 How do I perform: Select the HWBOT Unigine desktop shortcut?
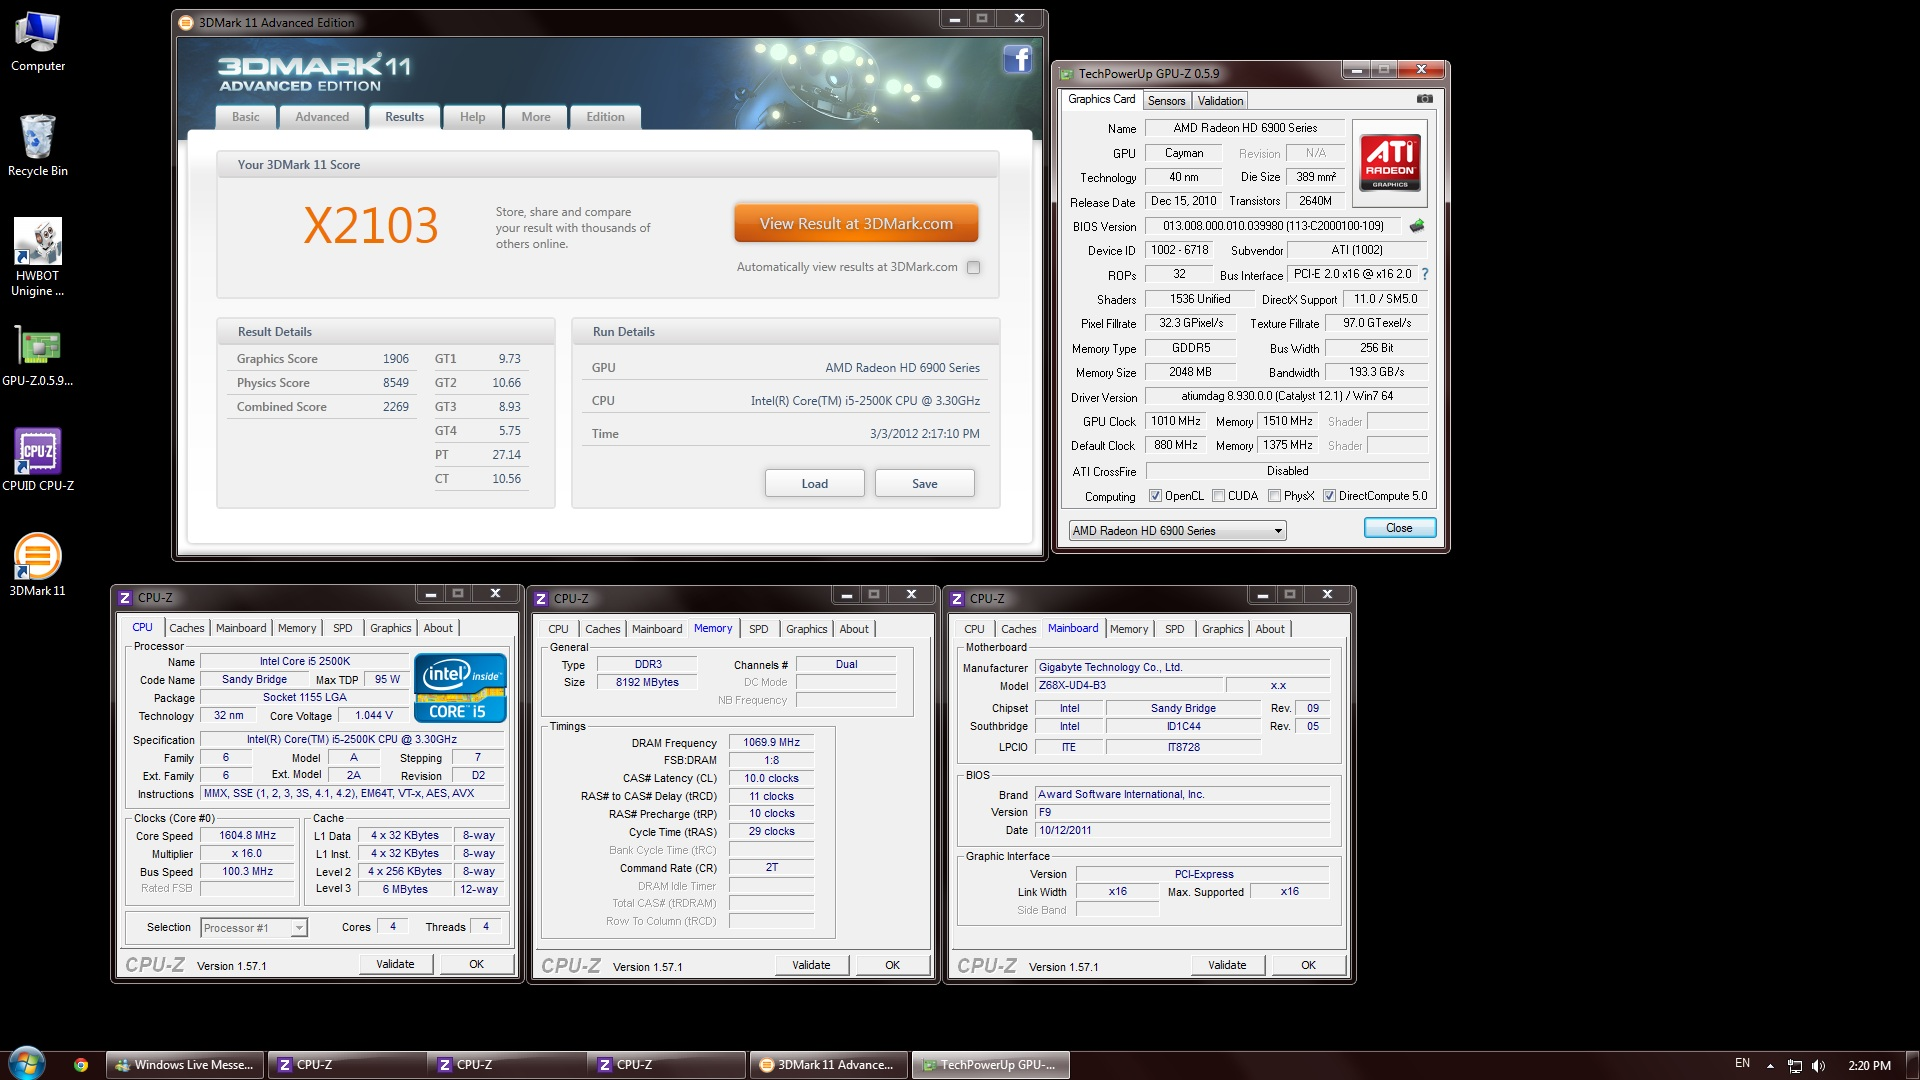point(38,257)
